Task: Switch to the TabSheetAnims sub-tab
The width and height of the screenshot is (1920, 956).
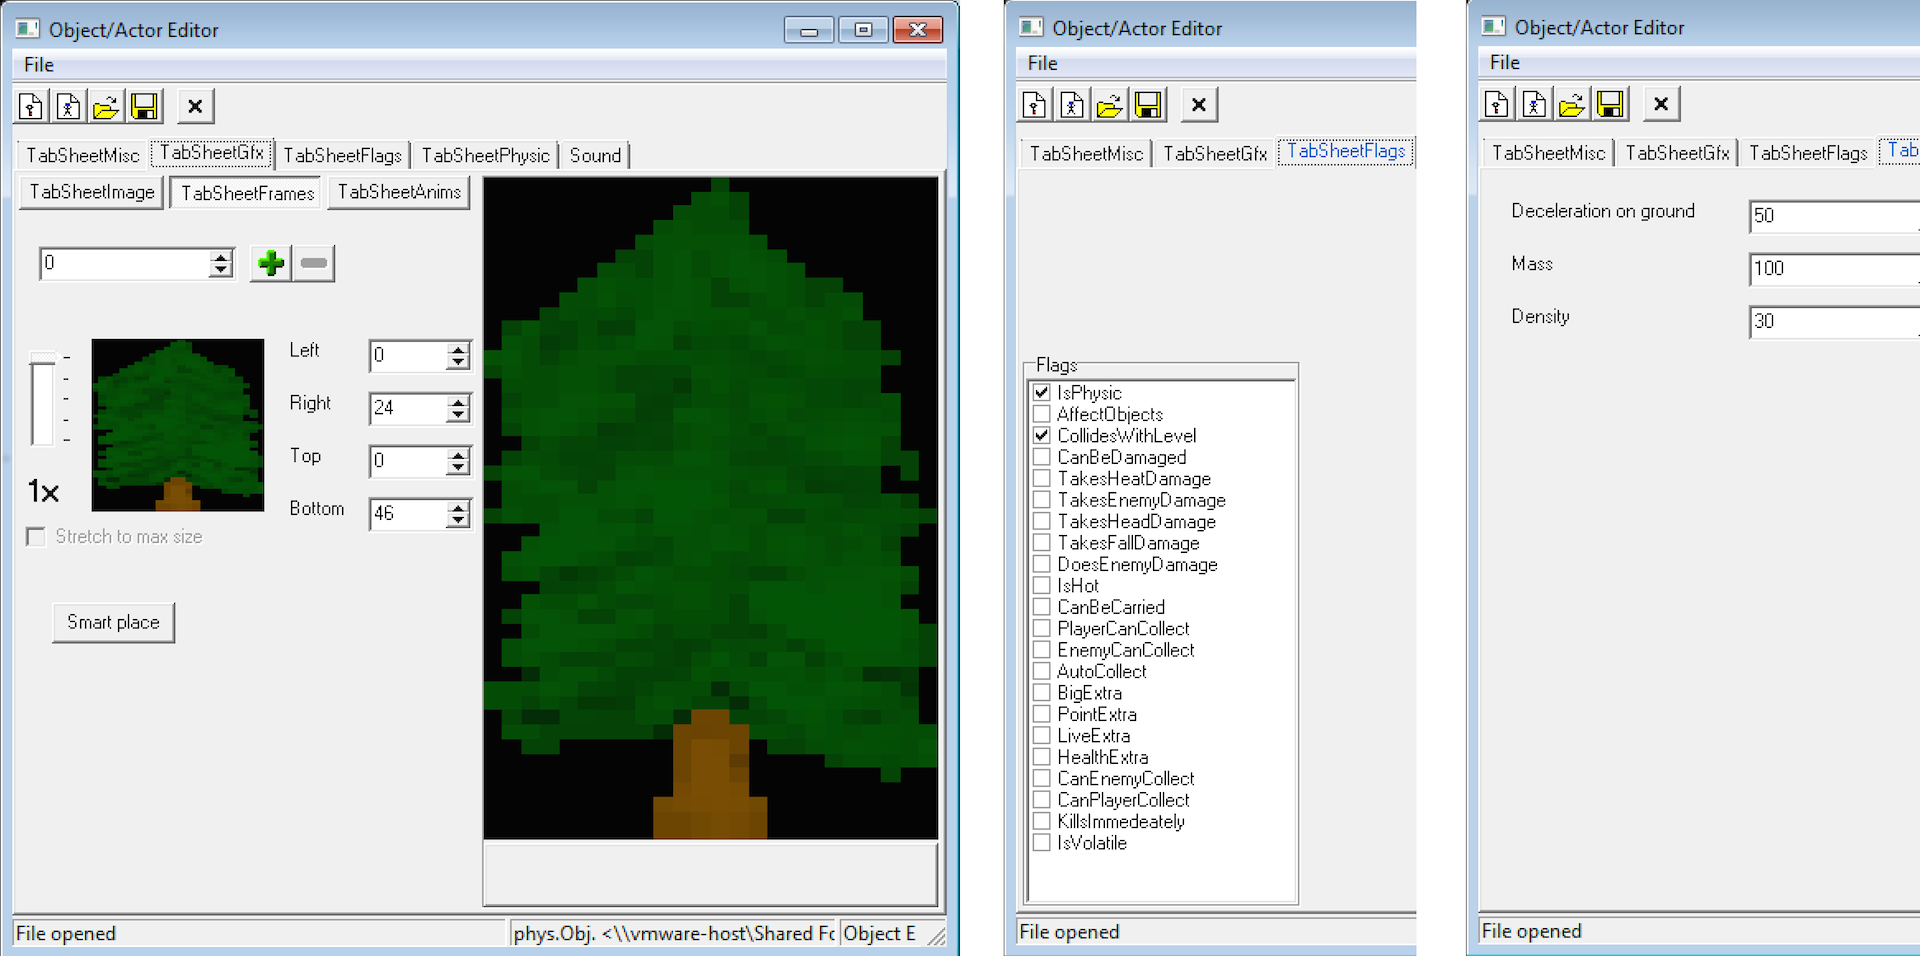Action: point(399,192)
